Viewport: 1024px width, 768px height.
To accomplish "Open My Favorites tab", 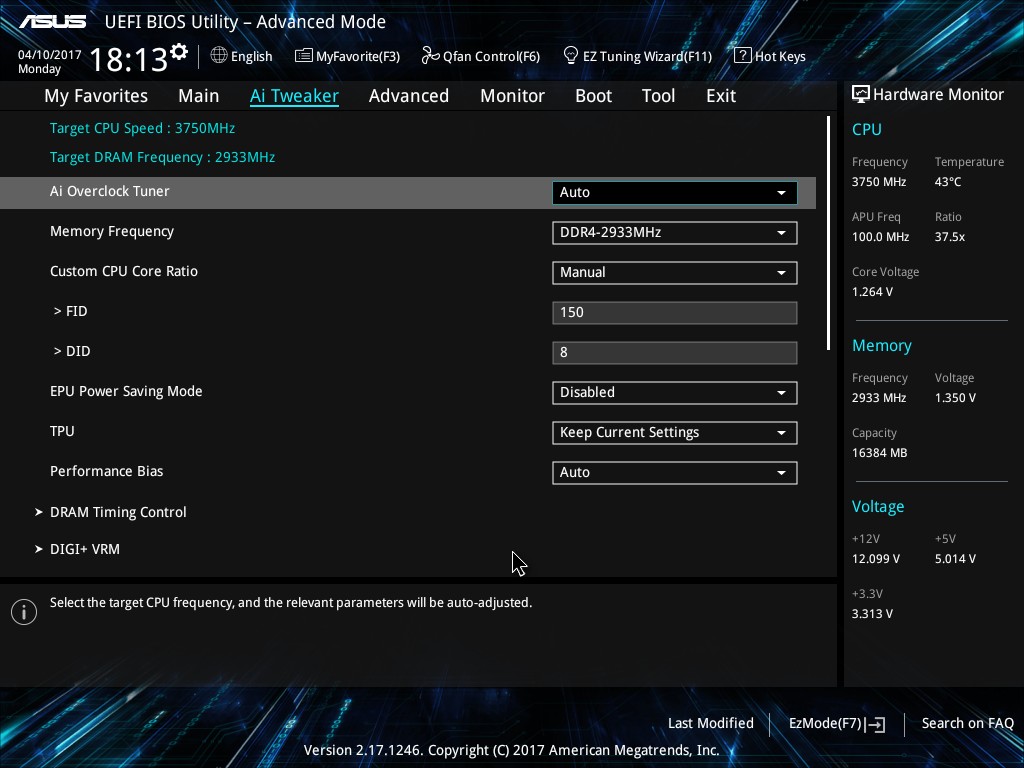I will (x=96, y=95).
